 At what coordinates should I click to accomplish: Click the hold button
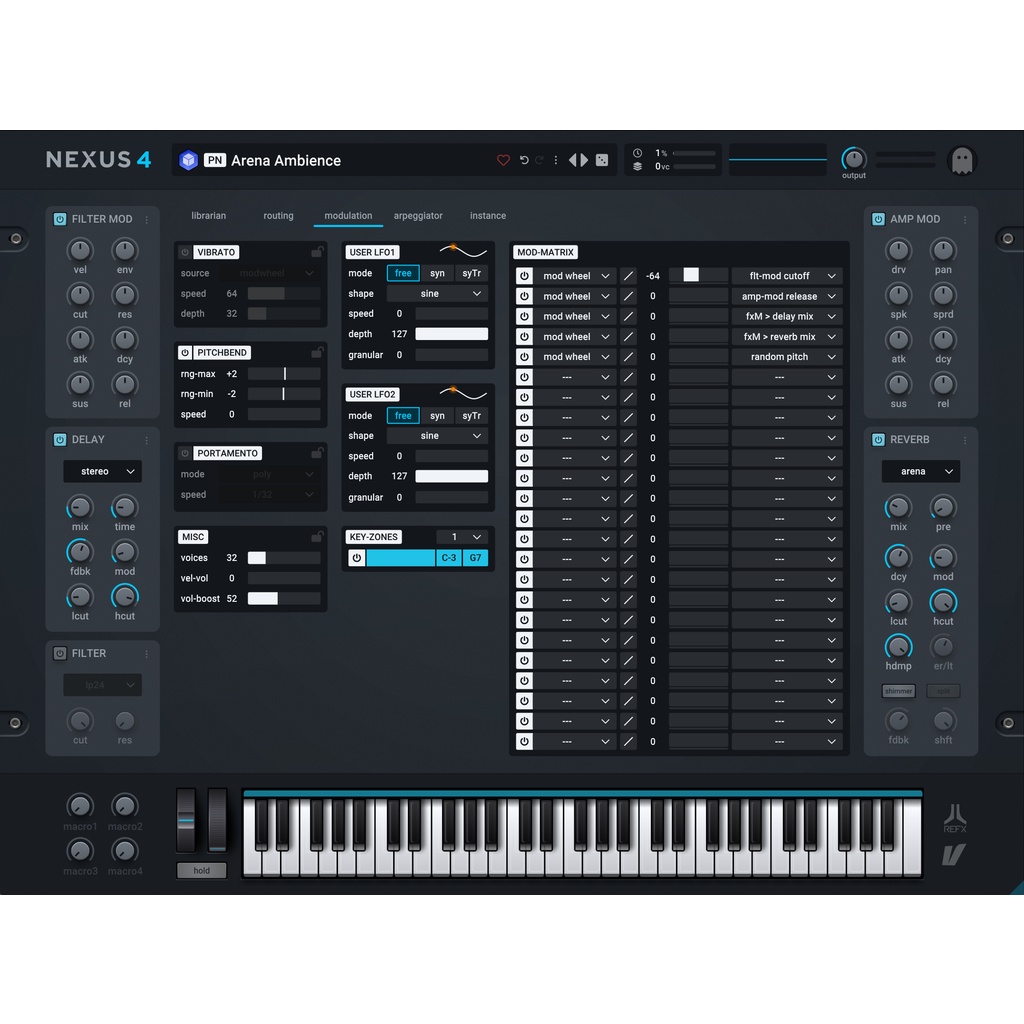pos(202,871)
